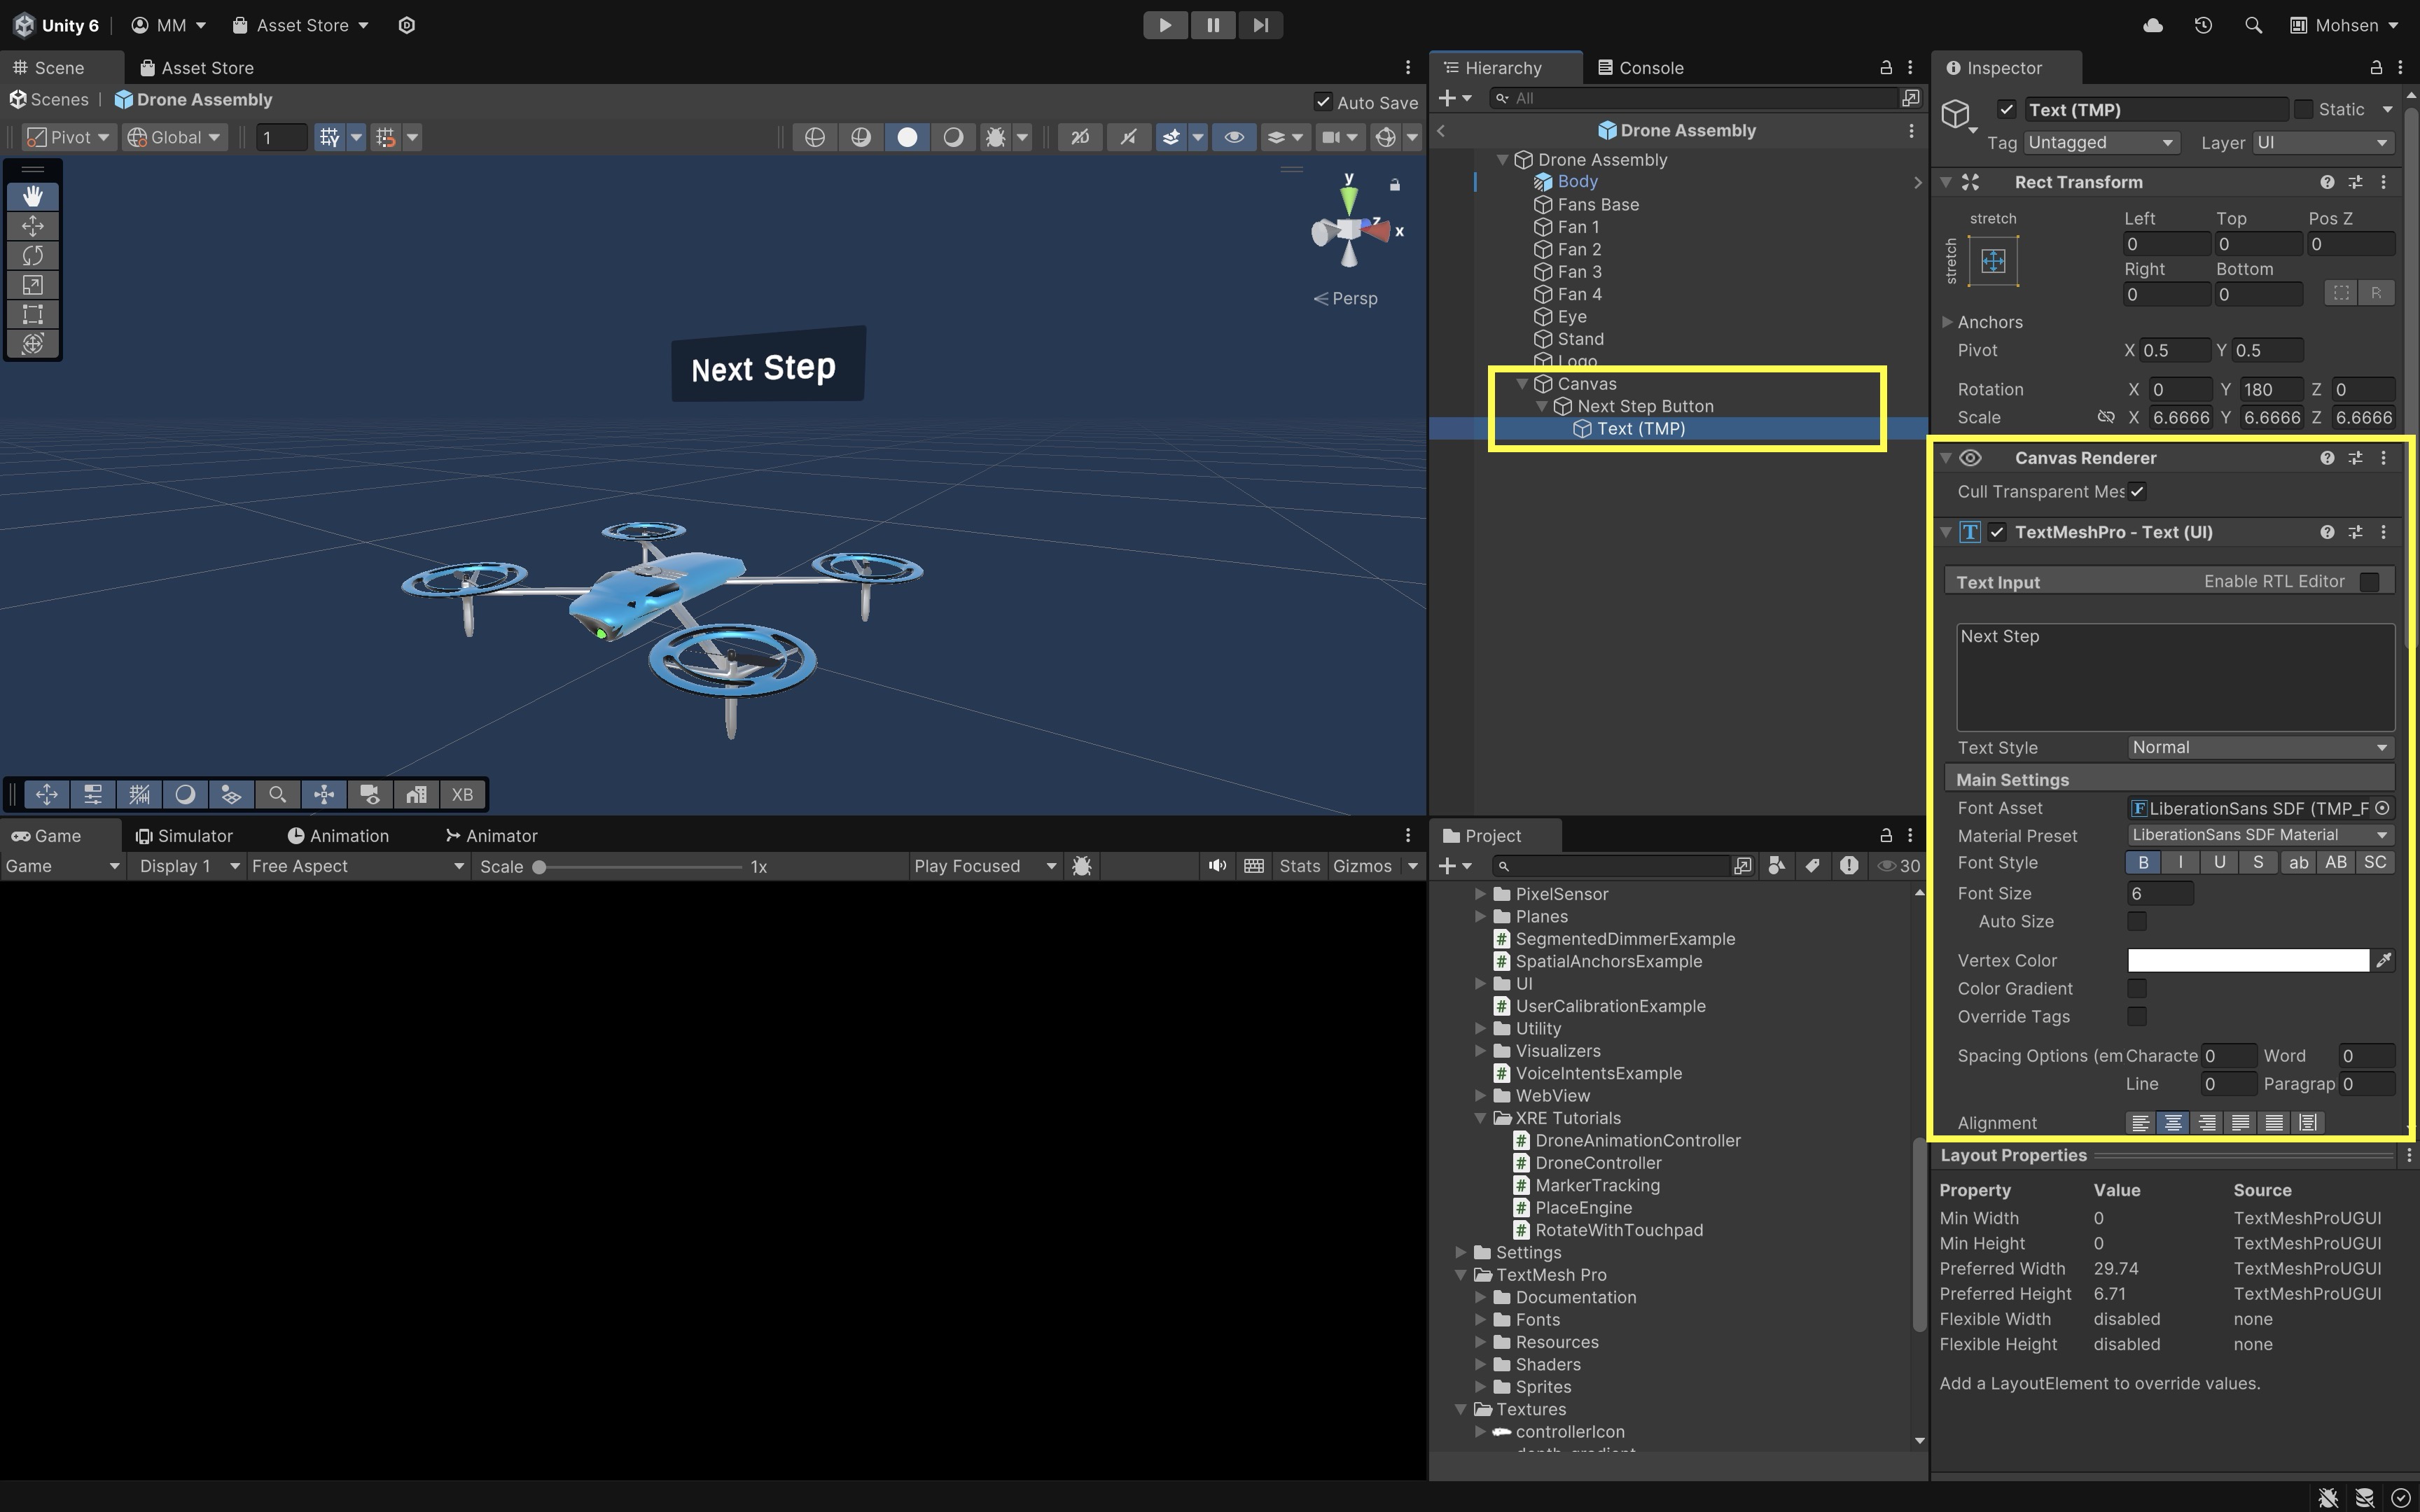This screenshot has width=2420, height=1512.
Task: Open Unity cloud services icon
Action: pyautogui.click(x=2153, y=25)
